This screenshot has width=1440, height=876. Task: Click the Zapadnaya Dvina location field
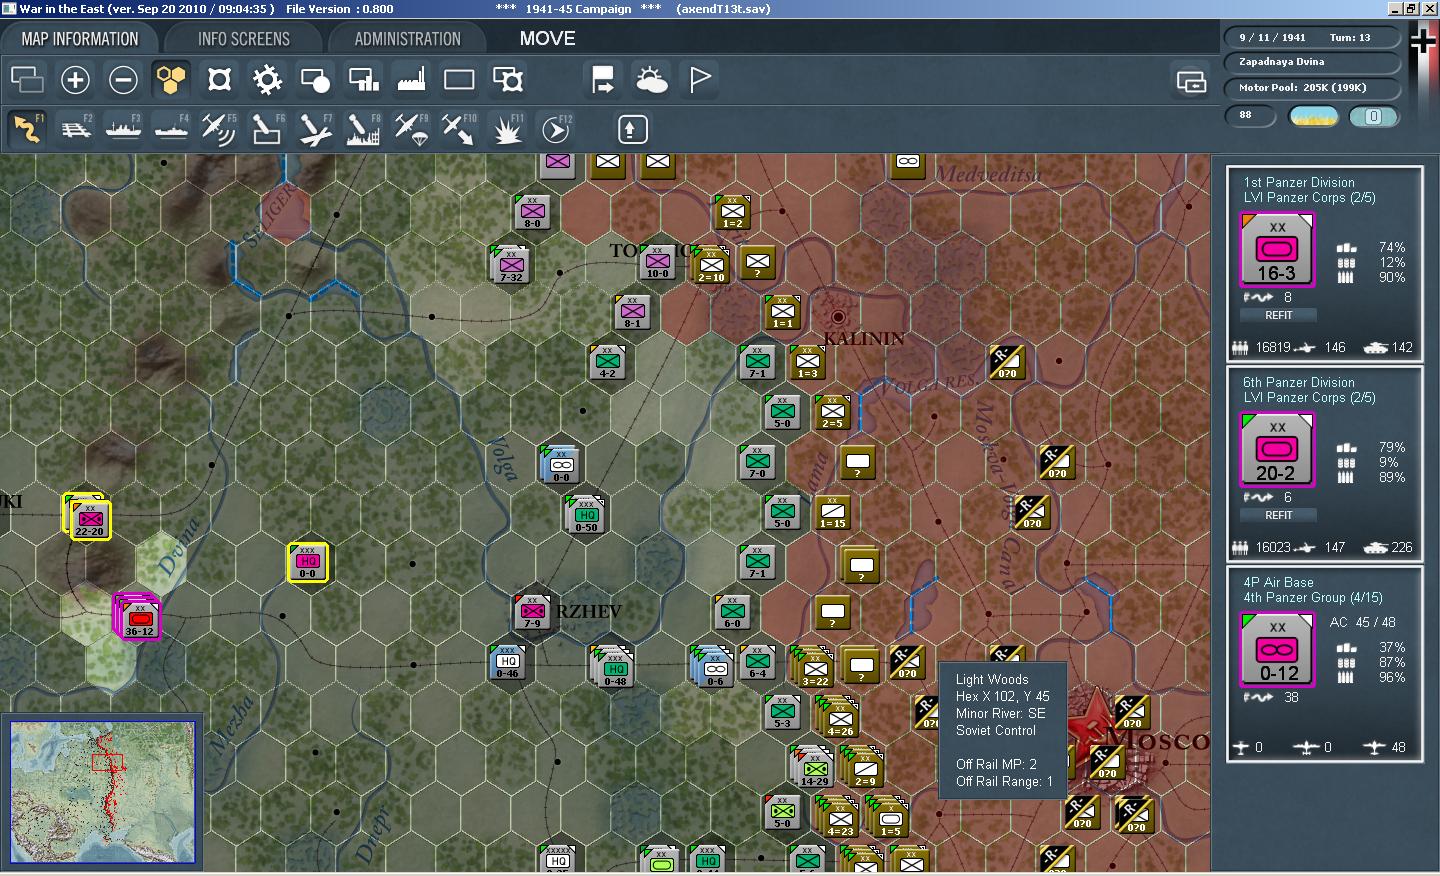tap(1312, 62)
